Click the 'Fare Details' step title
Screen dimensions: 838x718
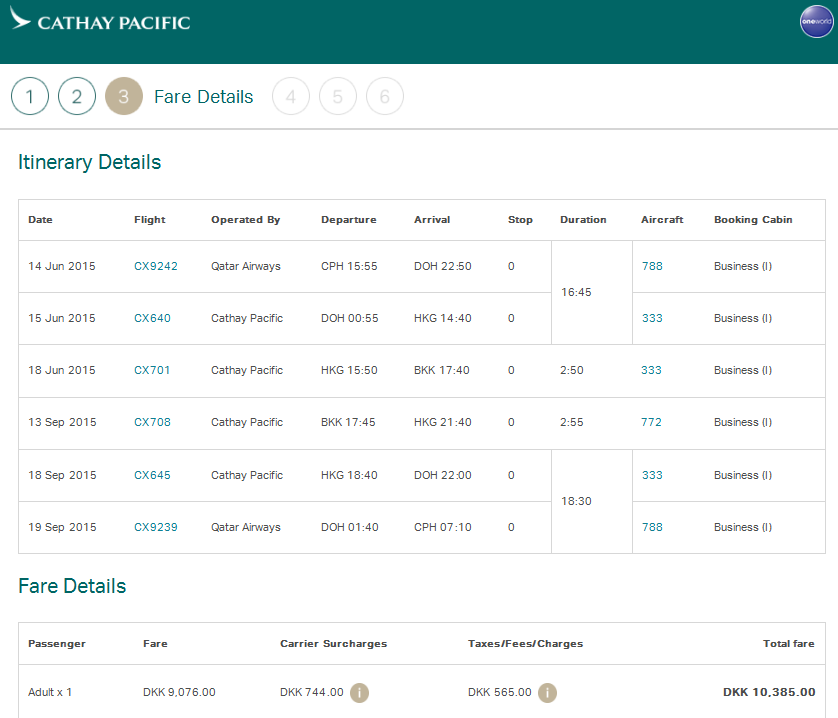[204, 97]
